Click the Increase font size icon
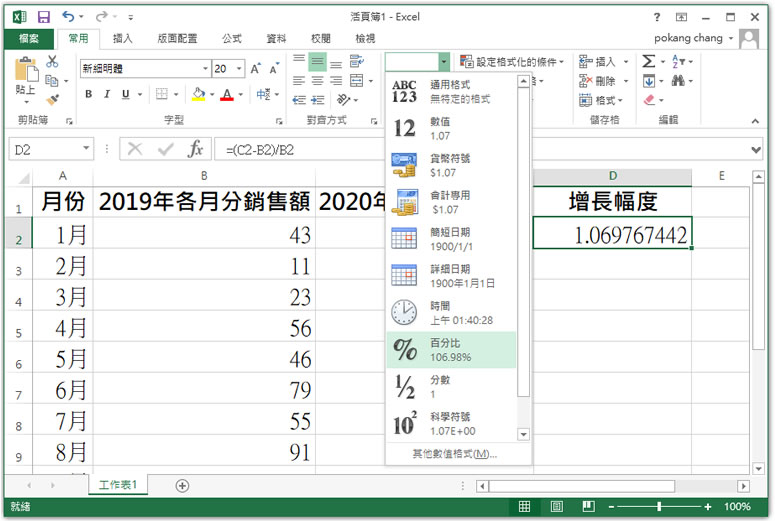The height and width of the screenshot is (521, 775). click(255, 69)
